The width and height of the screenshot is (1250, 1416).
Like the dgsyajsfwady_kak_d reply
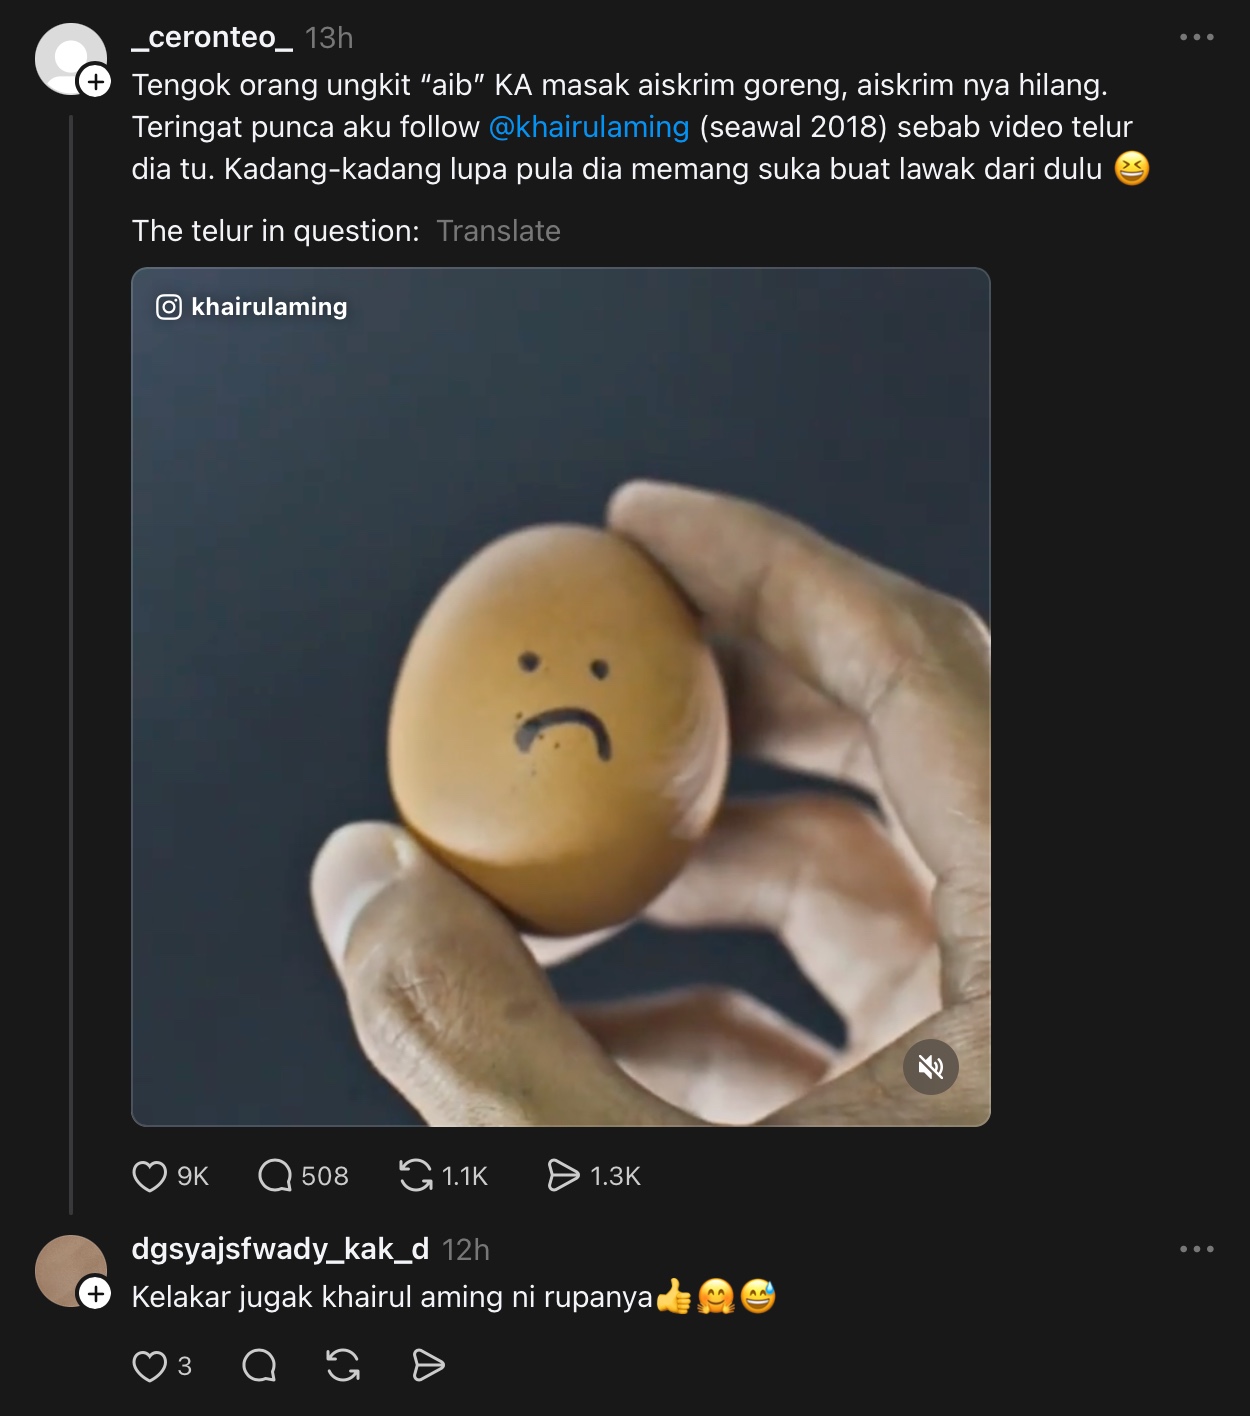point(150,1366)
